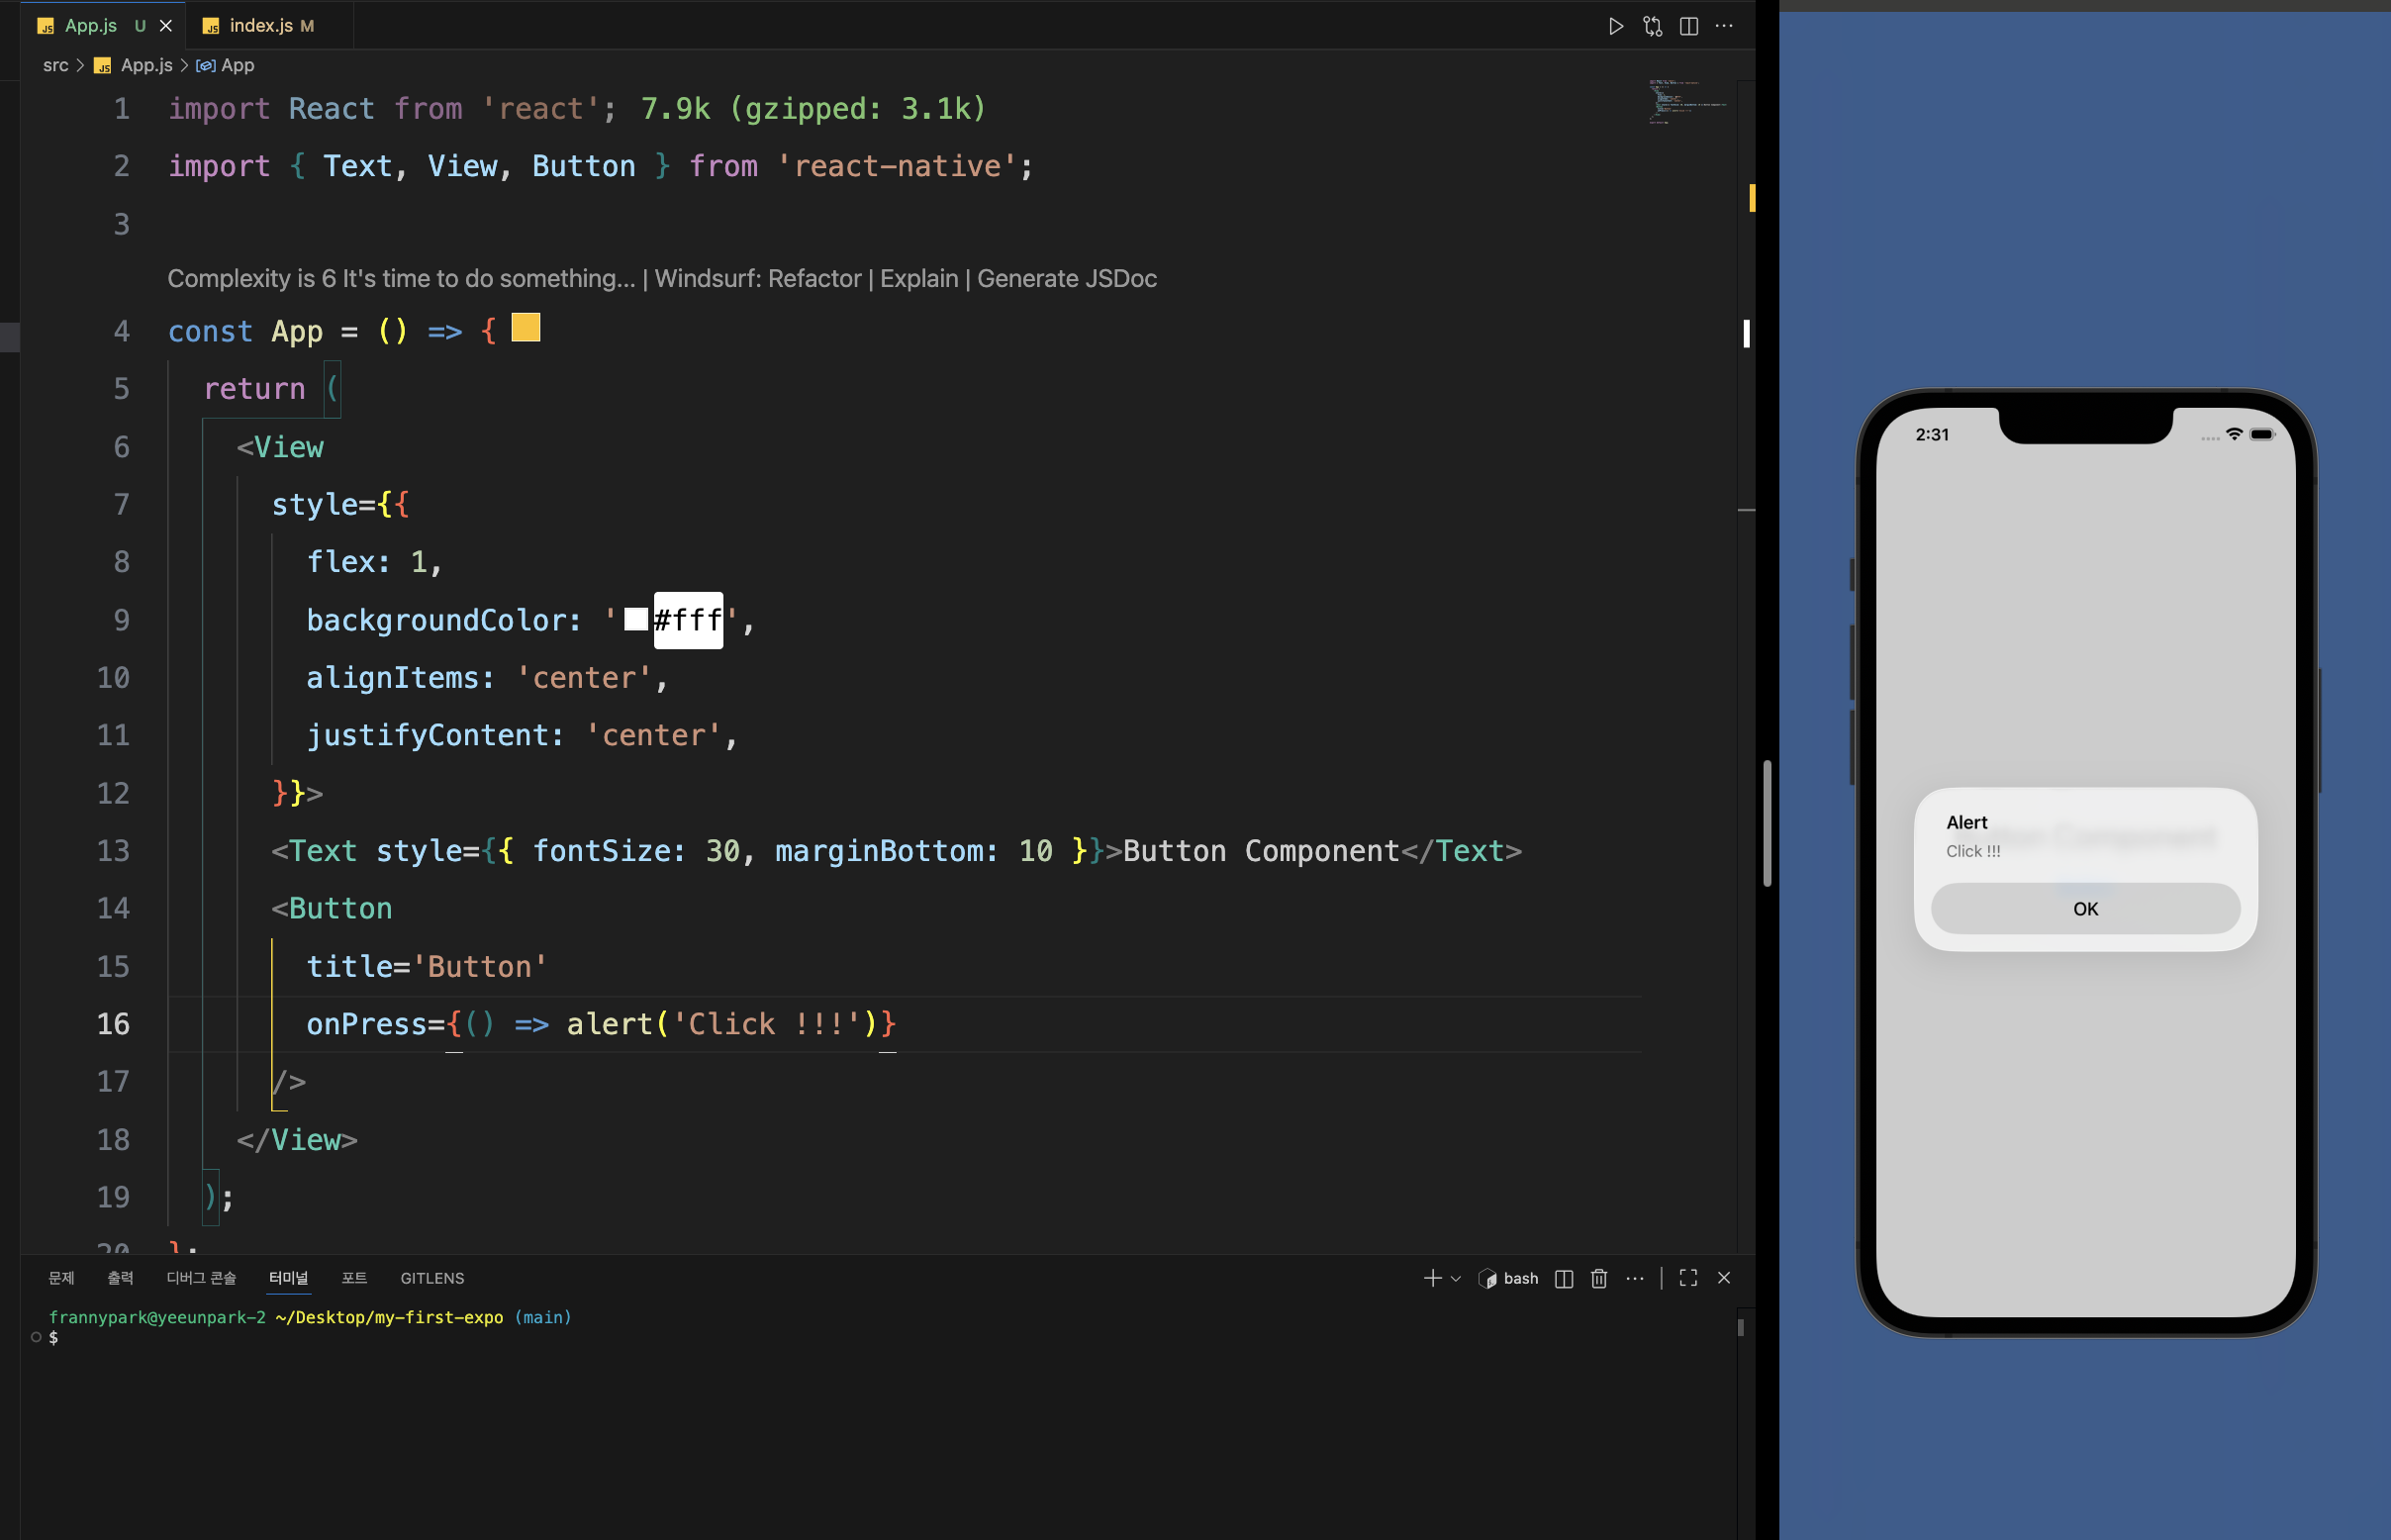The height and width of the screenshot is (1540, 2391).
Task: Open the editor's more actions ellipsis
Action: 1724,26
